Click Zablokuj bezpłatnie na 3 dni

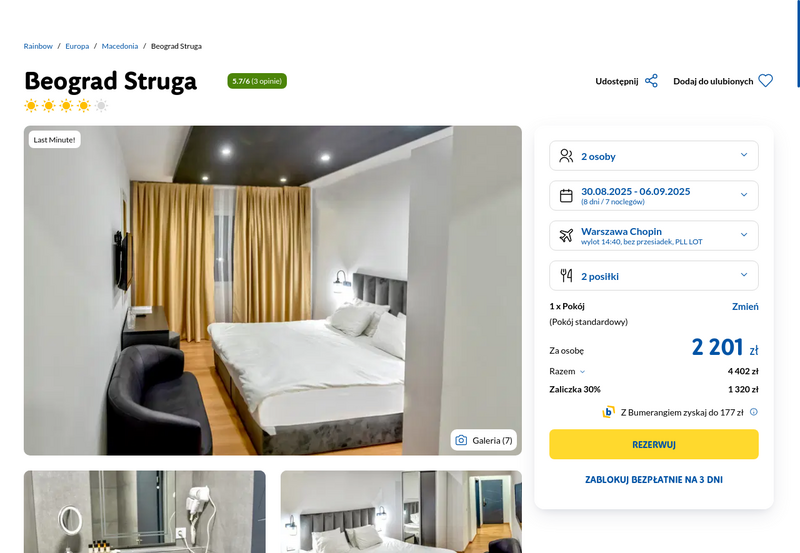pyautogui.click(x=654, y=480)
